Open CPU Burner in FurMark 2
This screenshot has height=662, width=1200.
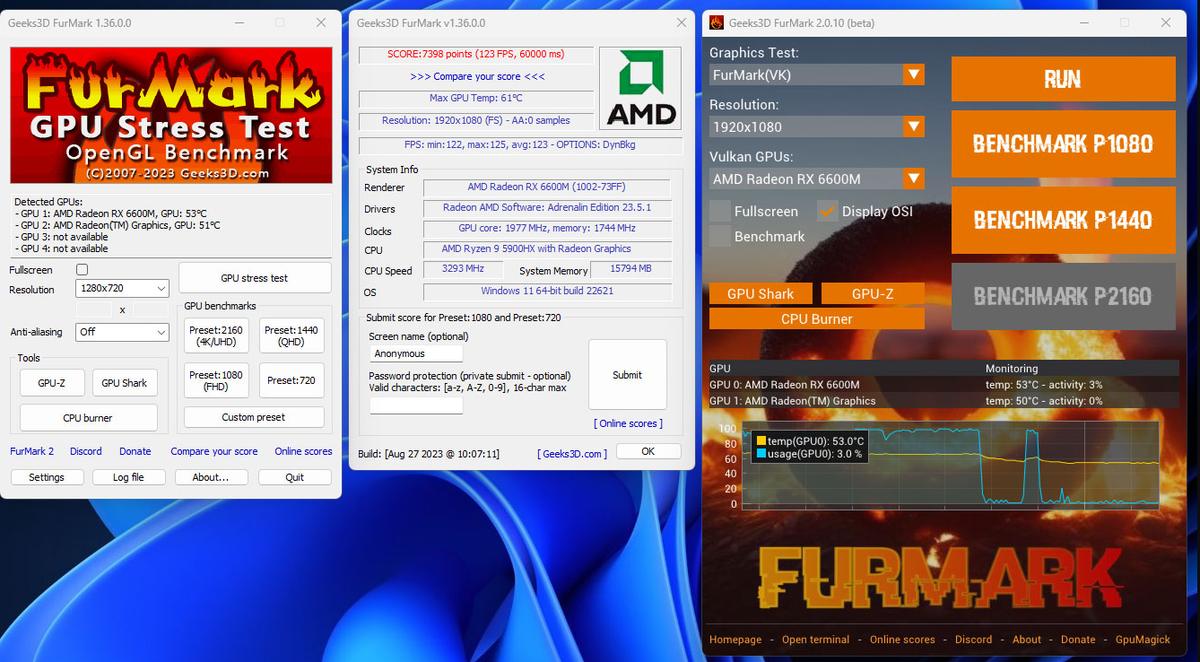click(817, 319)
